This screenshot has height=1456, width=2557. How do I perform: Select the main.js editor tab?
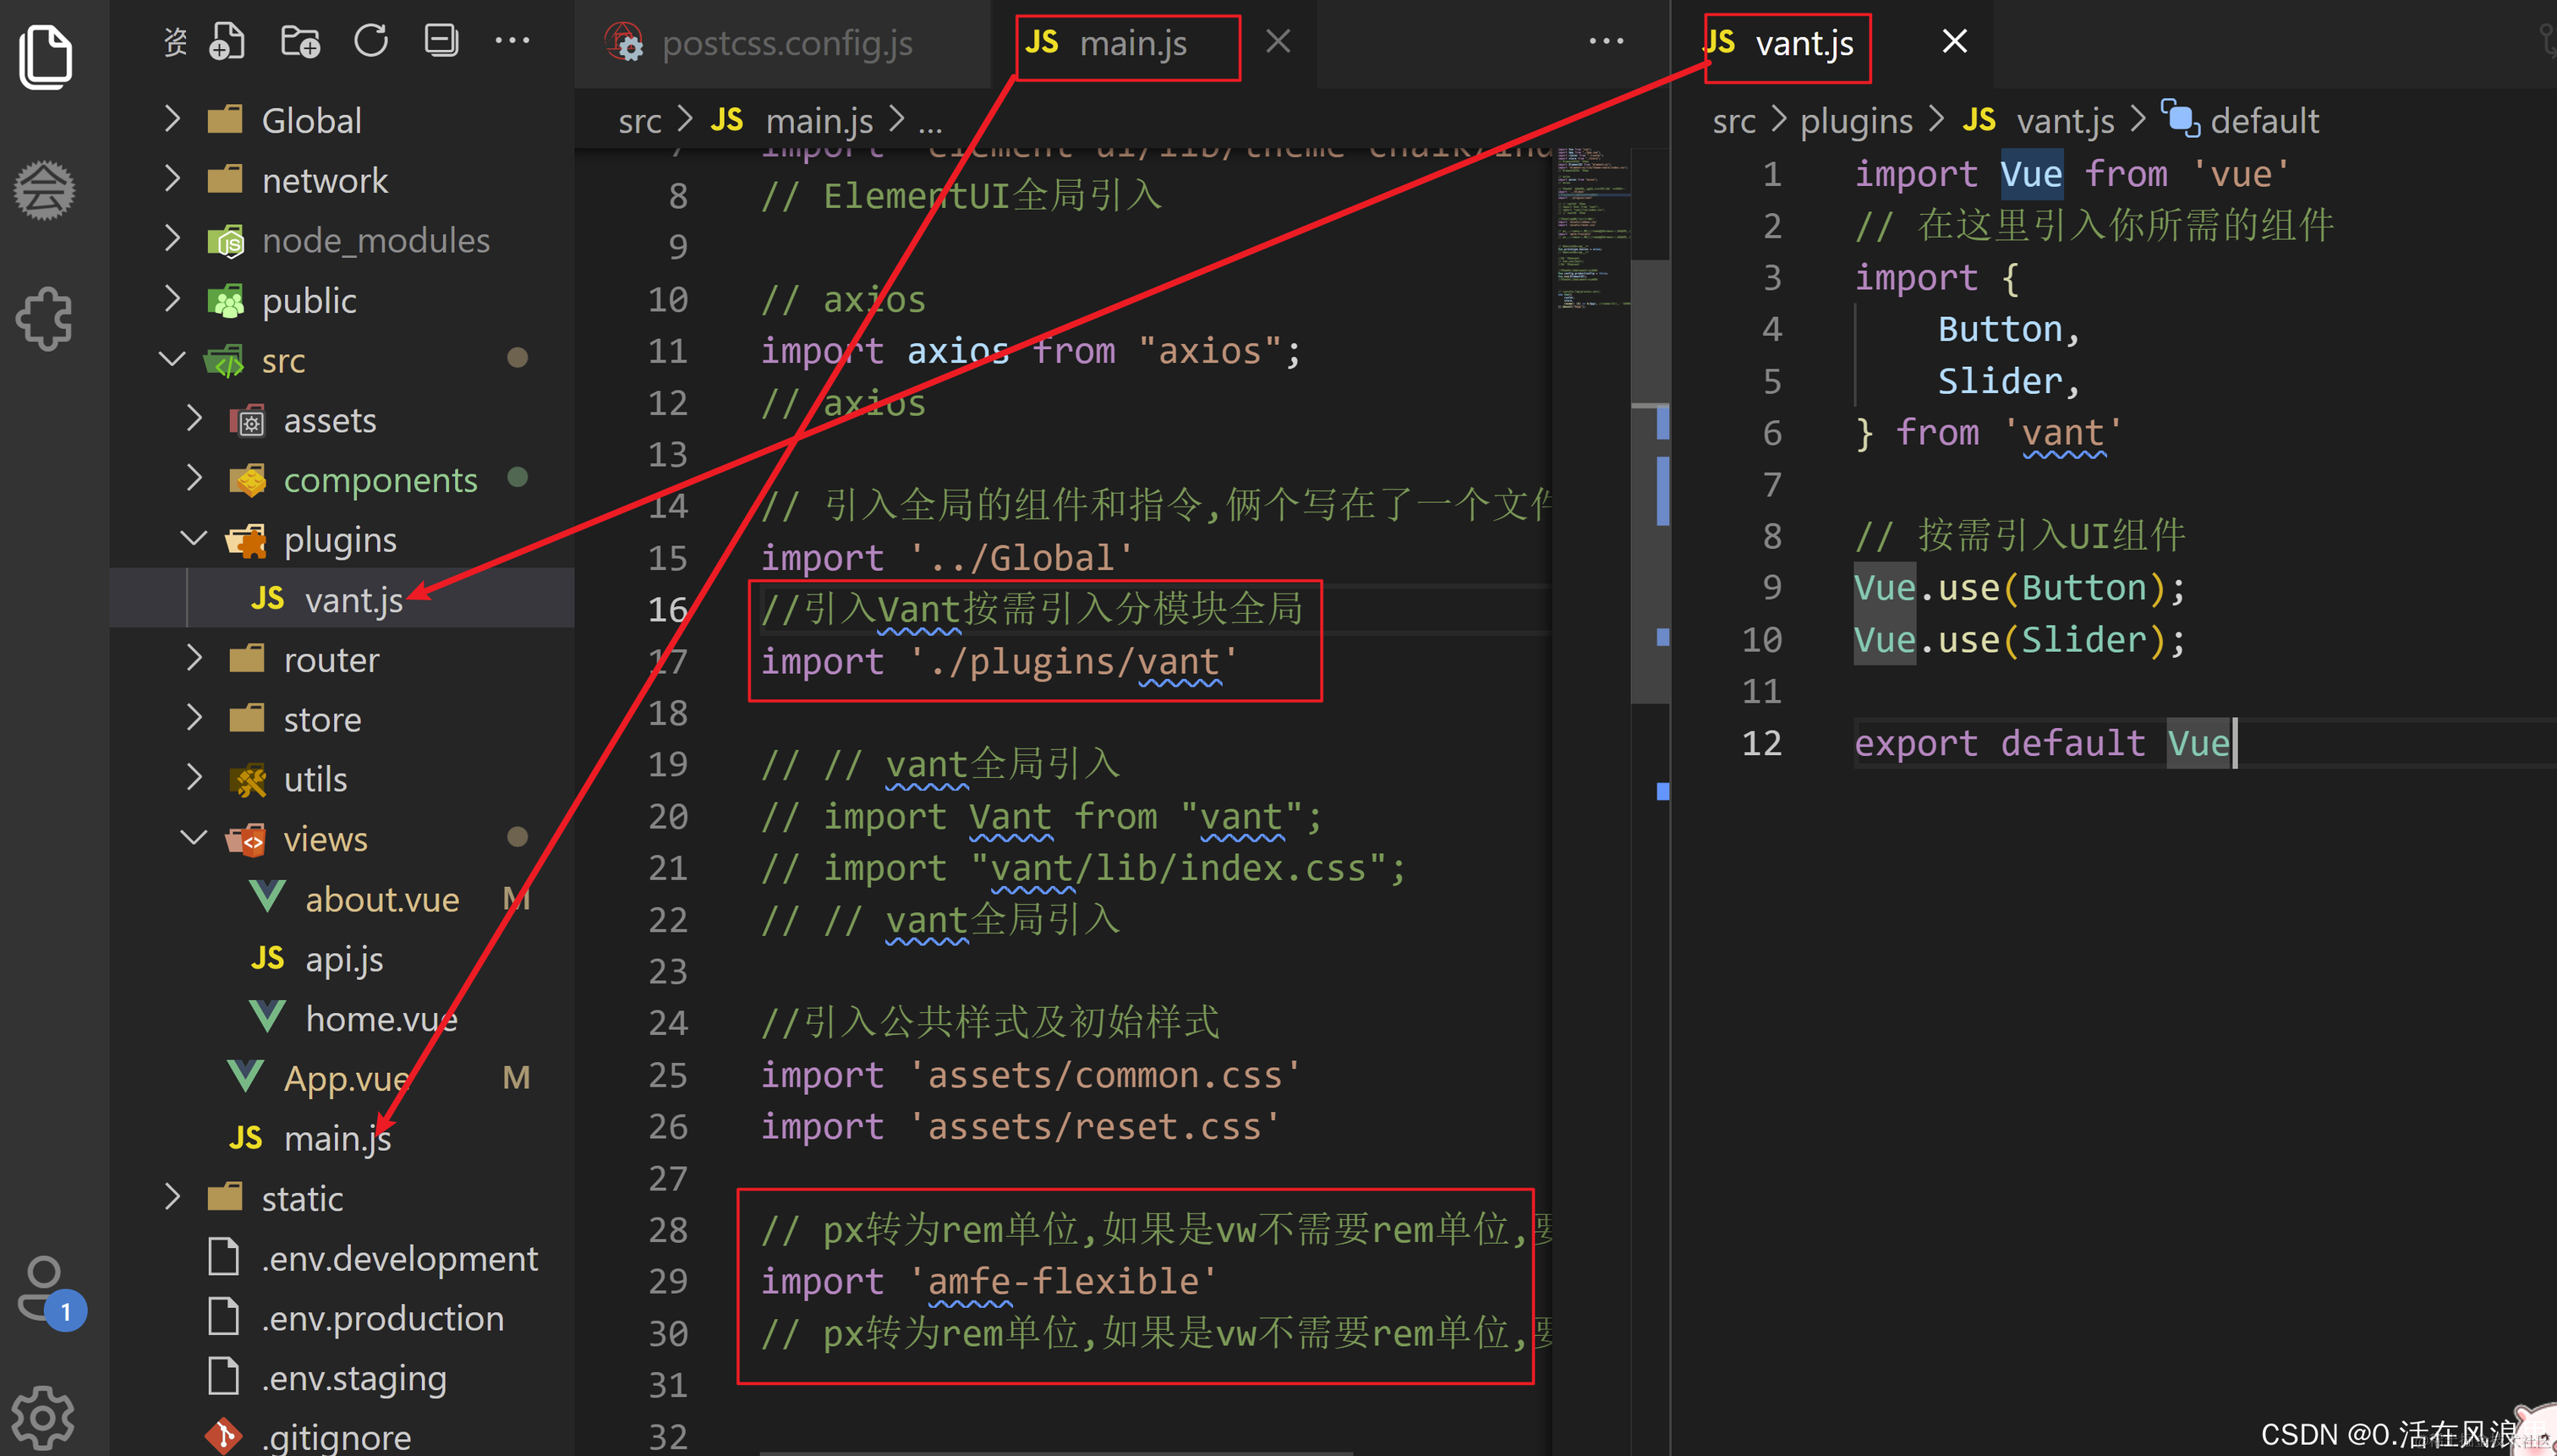[x=1132, y=44]
